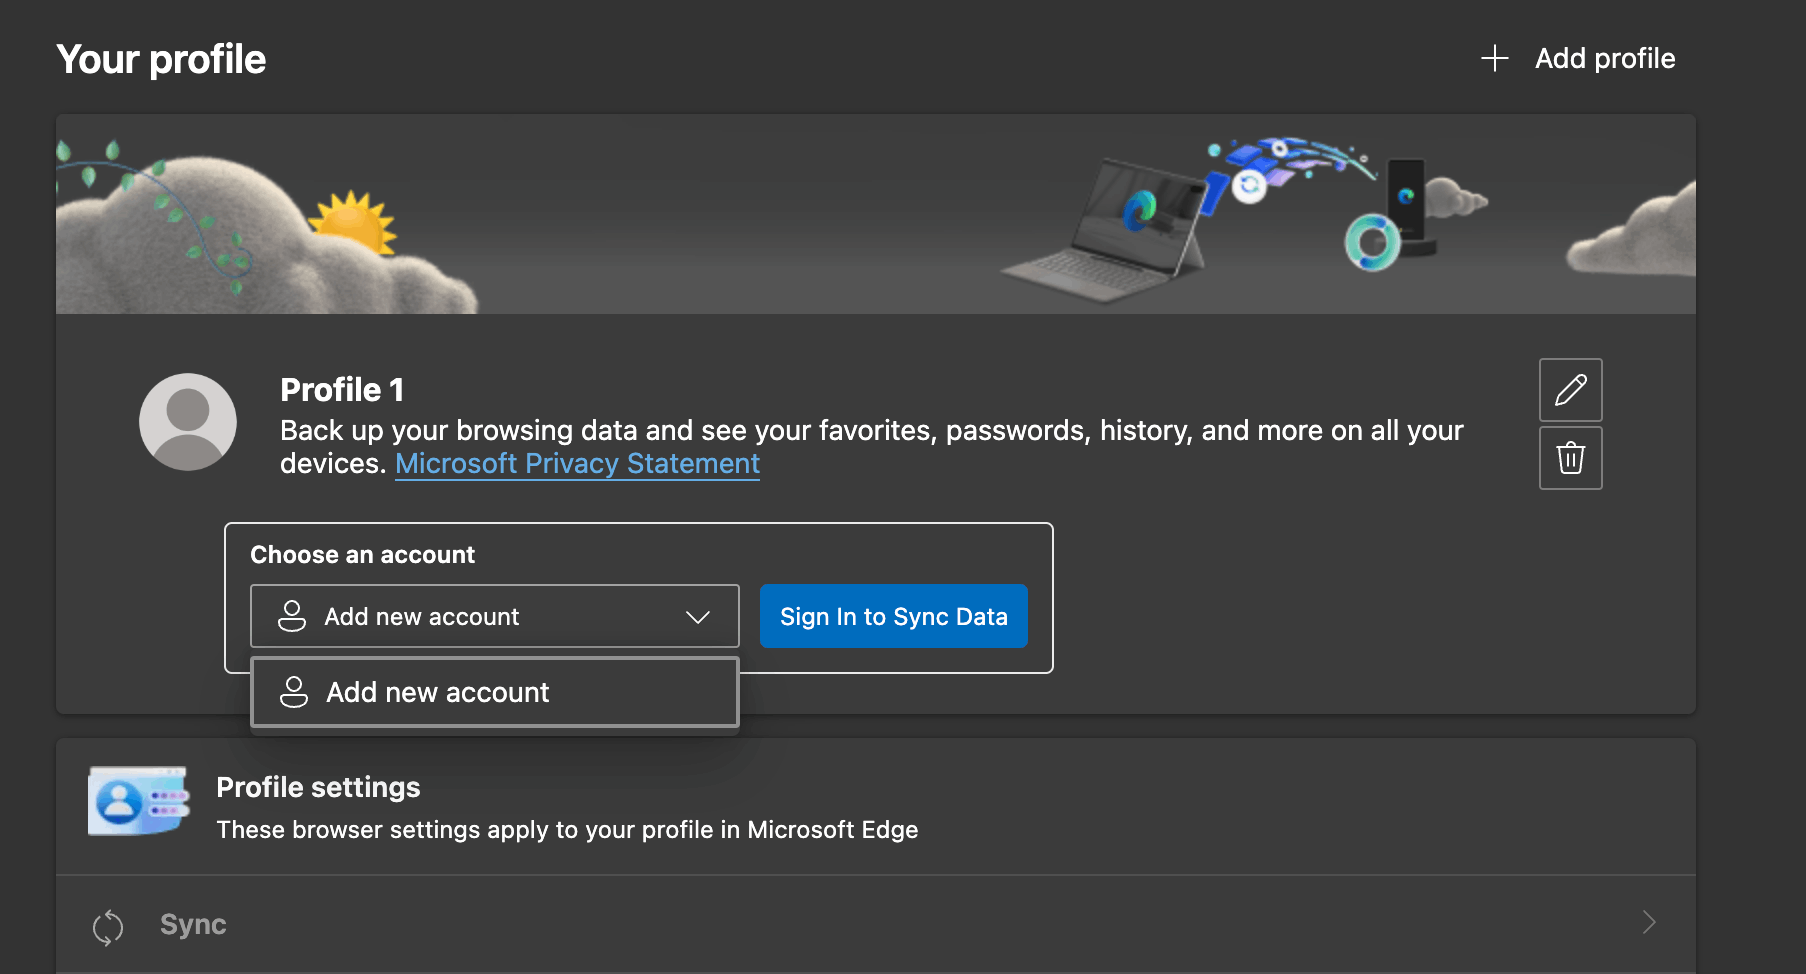Expand Sync using the right chevron

(1649, 922)
